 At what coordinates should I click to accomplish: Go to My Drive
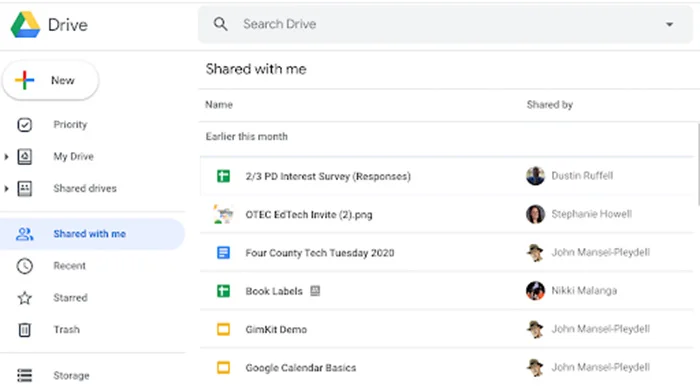coord(74,157)
